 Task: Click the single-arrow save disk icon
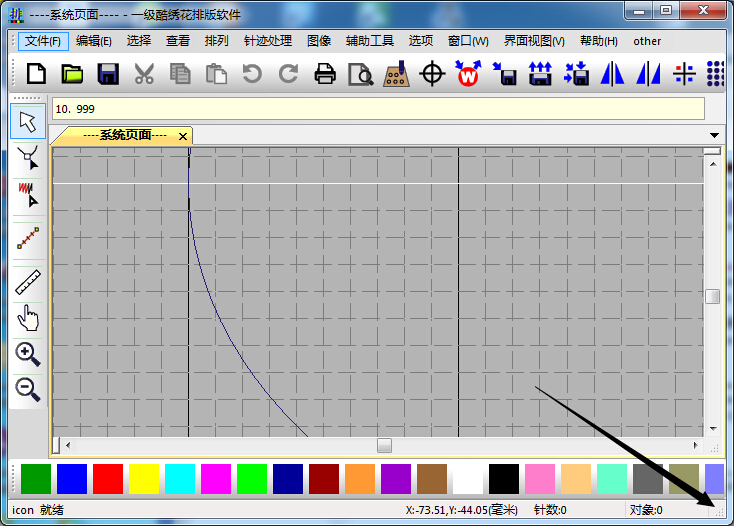click(505, 73)
